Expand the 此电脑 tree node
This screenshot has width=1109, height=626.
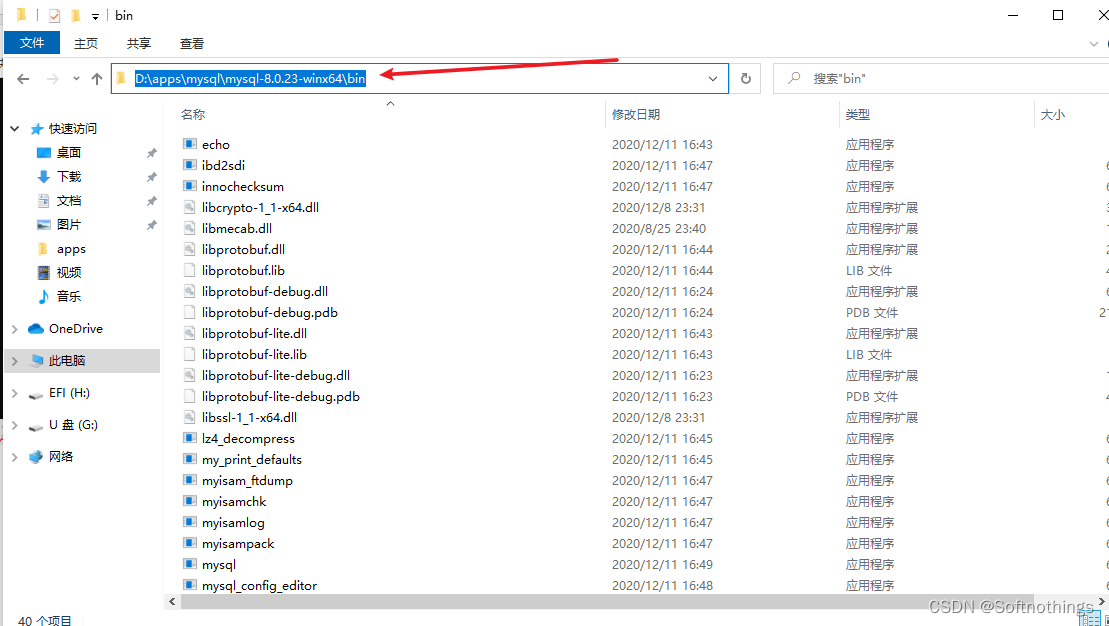(14, 361)
